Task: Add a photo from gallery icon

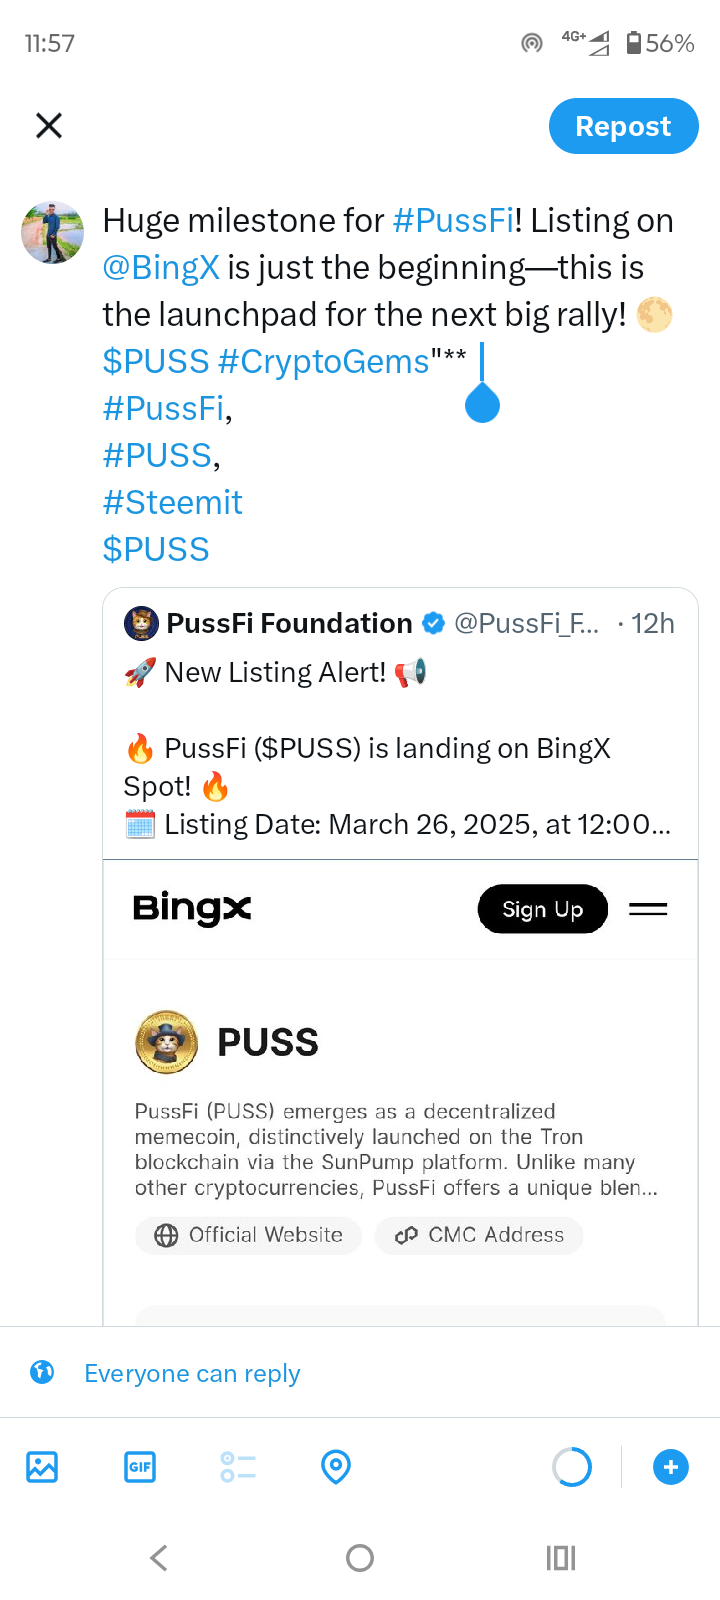Action: click(x=42, y=1467)
